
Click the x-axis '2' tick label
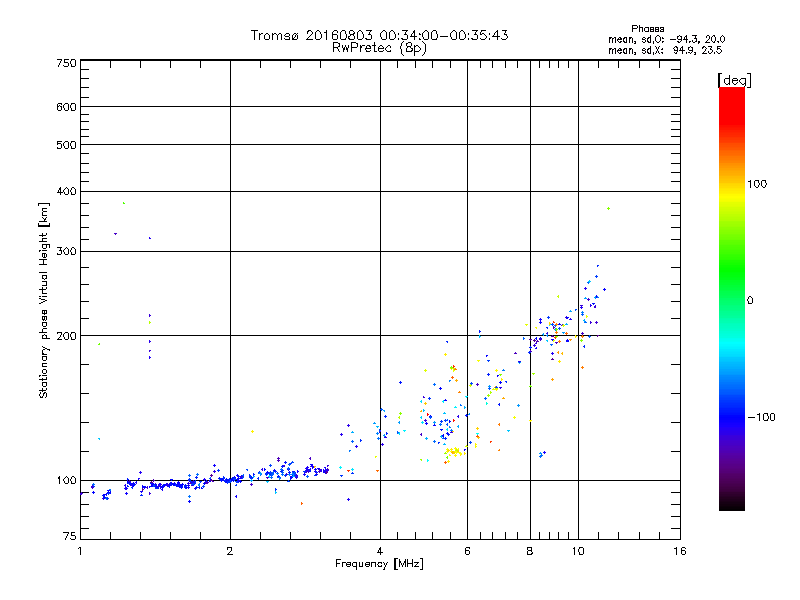point(230,551)
